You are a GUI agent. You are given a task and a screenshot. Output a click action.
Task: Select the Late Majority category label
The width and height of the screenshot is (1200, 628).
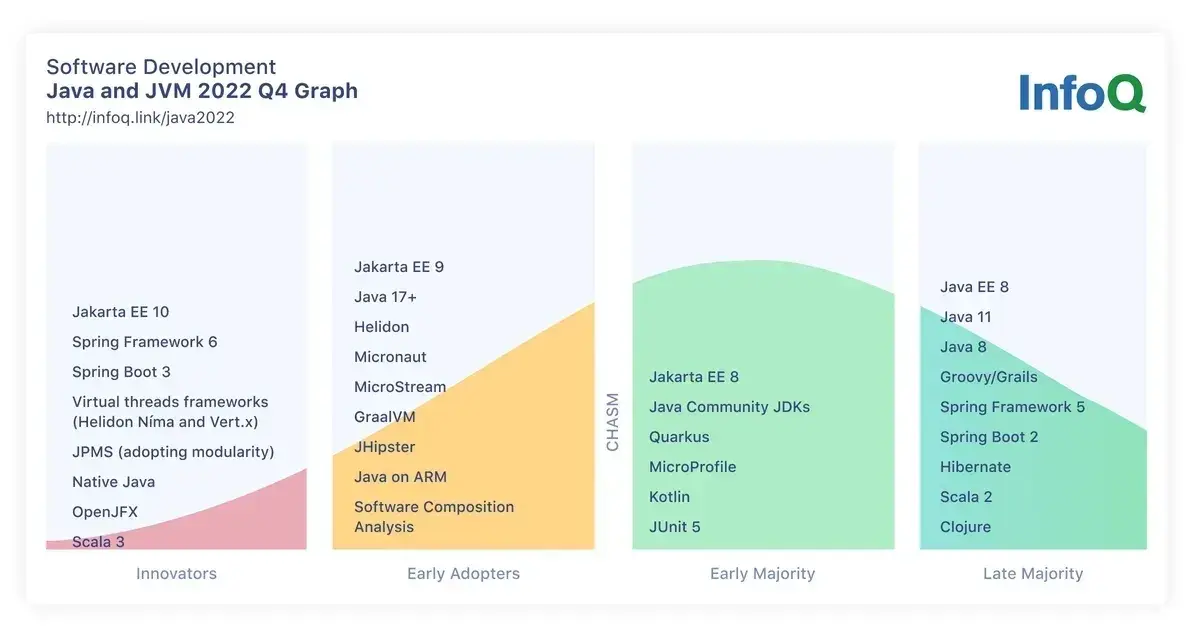(1032, 574)
